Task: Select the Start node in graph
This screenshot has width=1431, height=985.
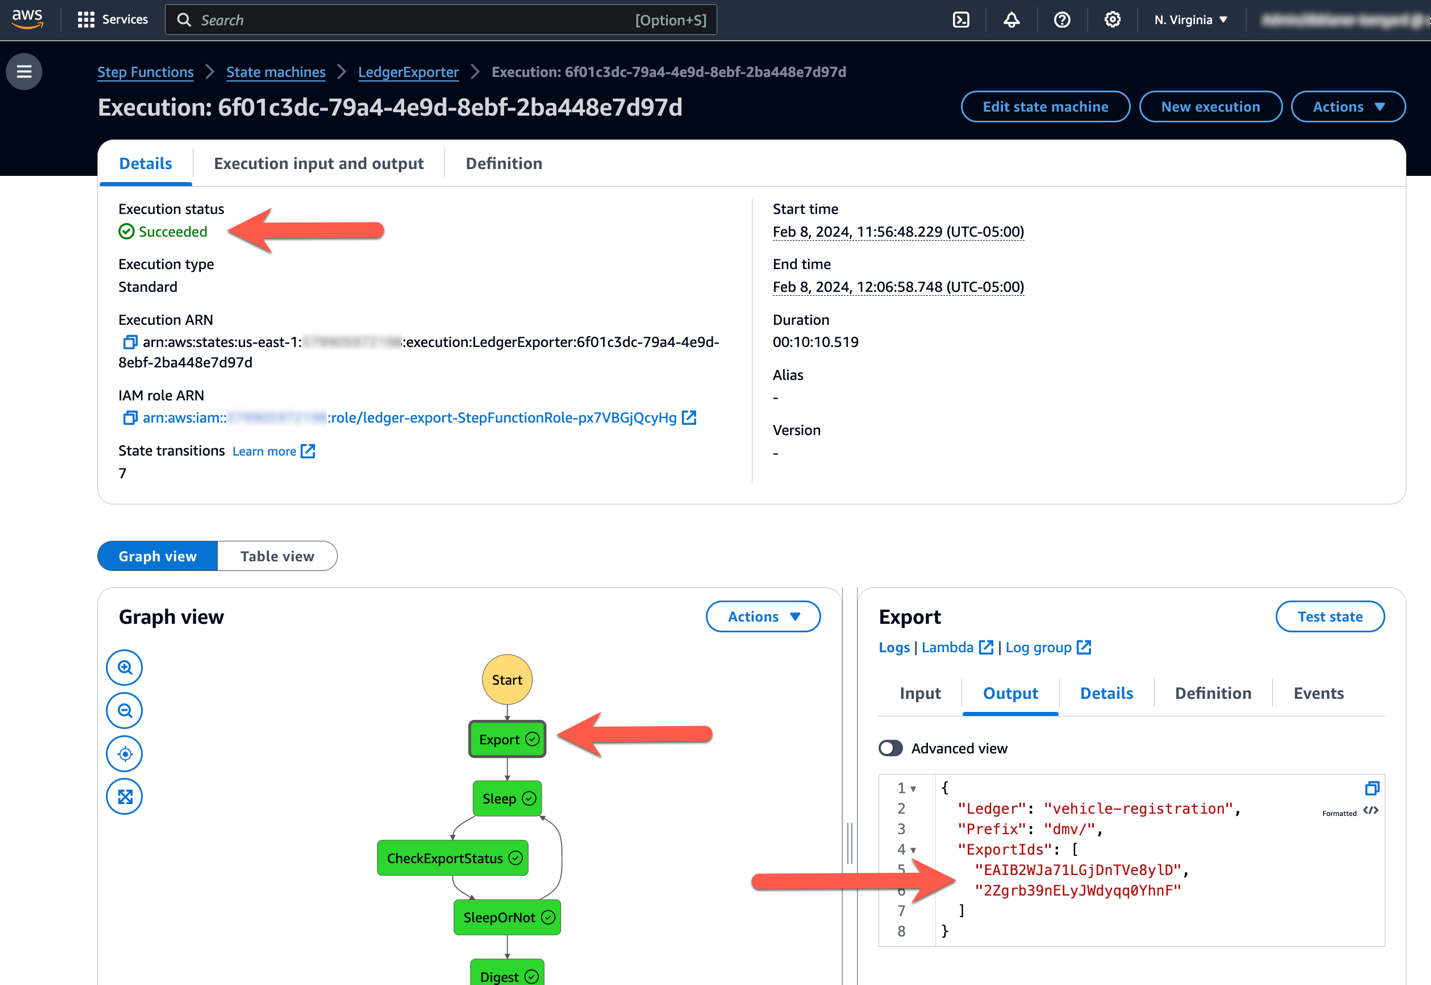Action: pos(507,680)
